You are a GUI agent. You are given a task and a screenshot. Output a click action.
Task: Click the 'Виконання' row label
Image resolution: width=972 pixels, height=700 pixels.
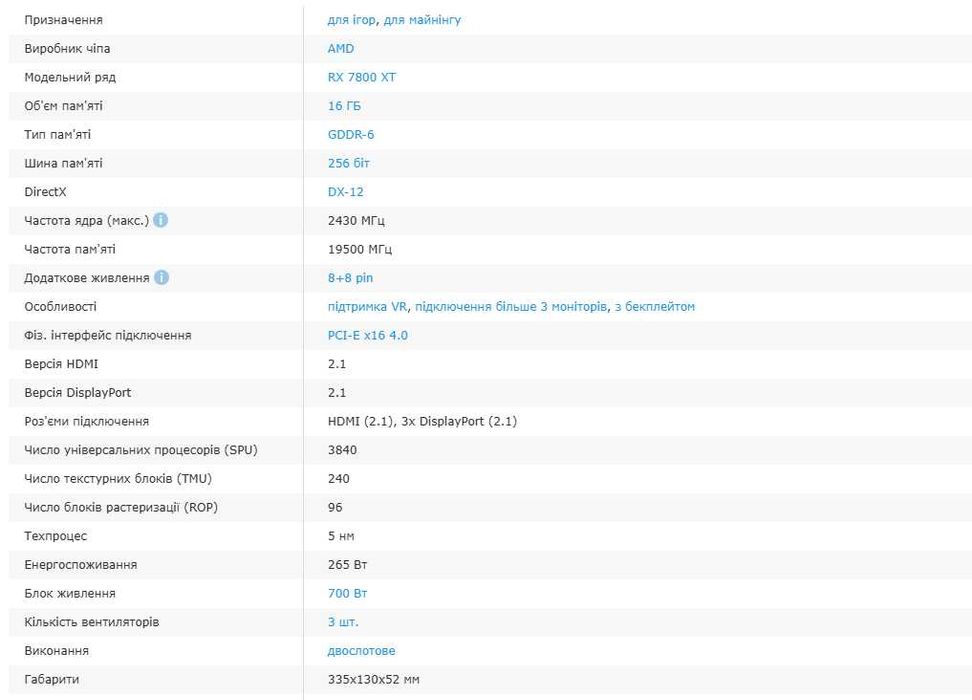click(x=56, y=650)
